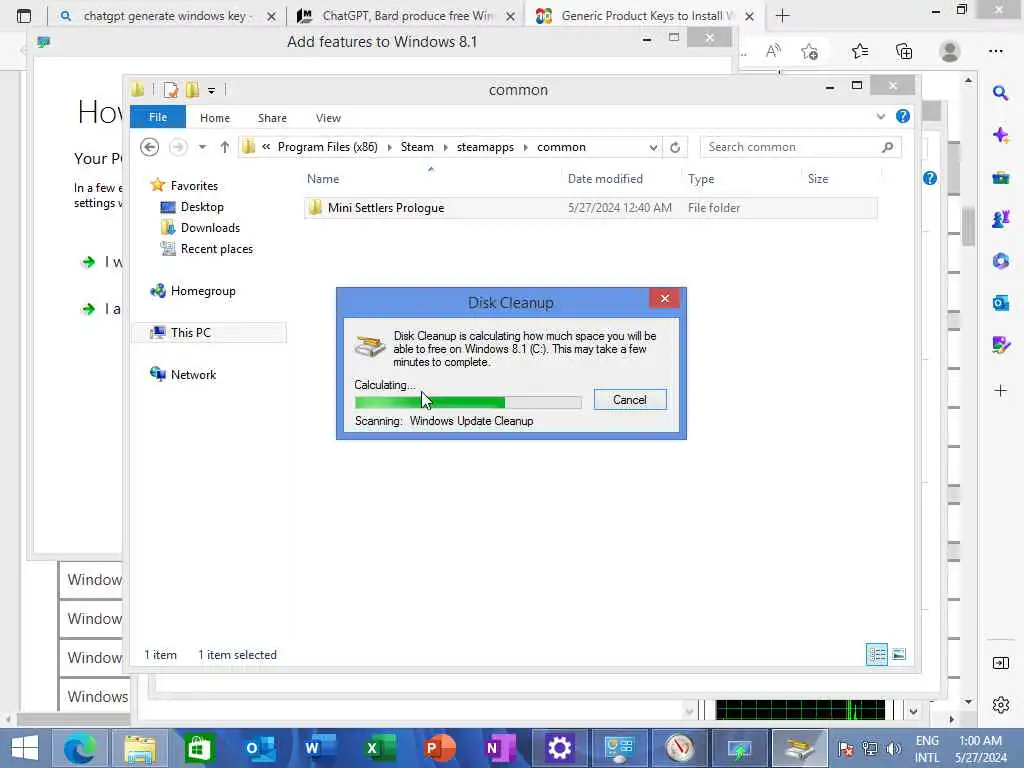The width and height of the screenshot is (1024, 768).
Task: Open PC Settings gear on taskbar
Action: pos(560,748)
